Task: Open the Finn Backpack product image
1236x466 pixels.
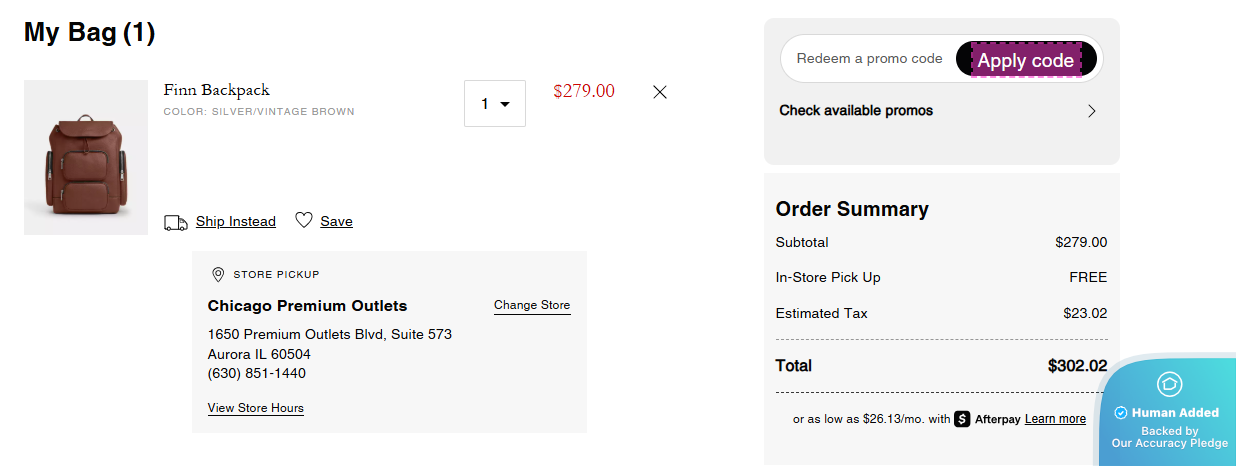Action: [86, 158]
